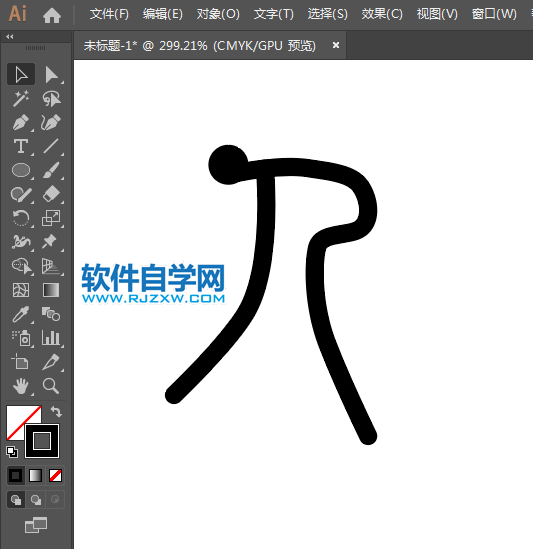Change screen mode button
Image resolution: width=533 pixels, height=549 pixels.
pyautogui.click(x=36, y=525)
